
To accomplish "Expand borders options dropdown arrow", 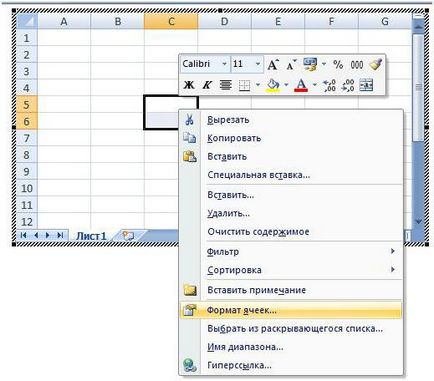I will click(258, 85).
